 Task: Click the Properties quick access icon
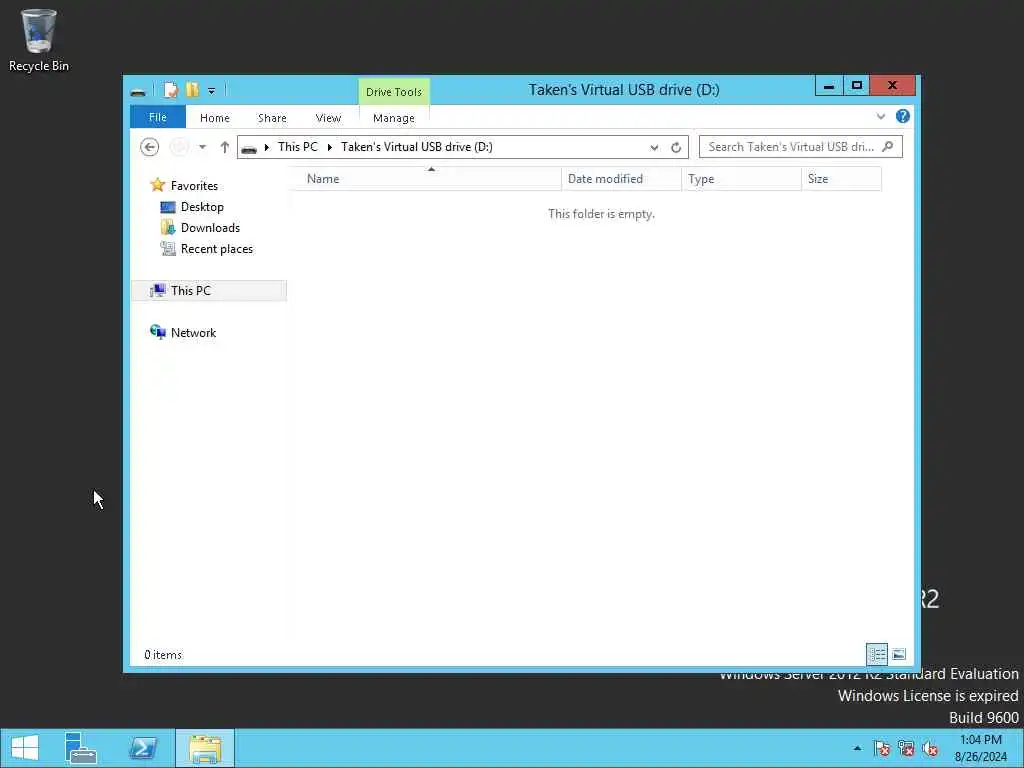(x=170, y=90)
